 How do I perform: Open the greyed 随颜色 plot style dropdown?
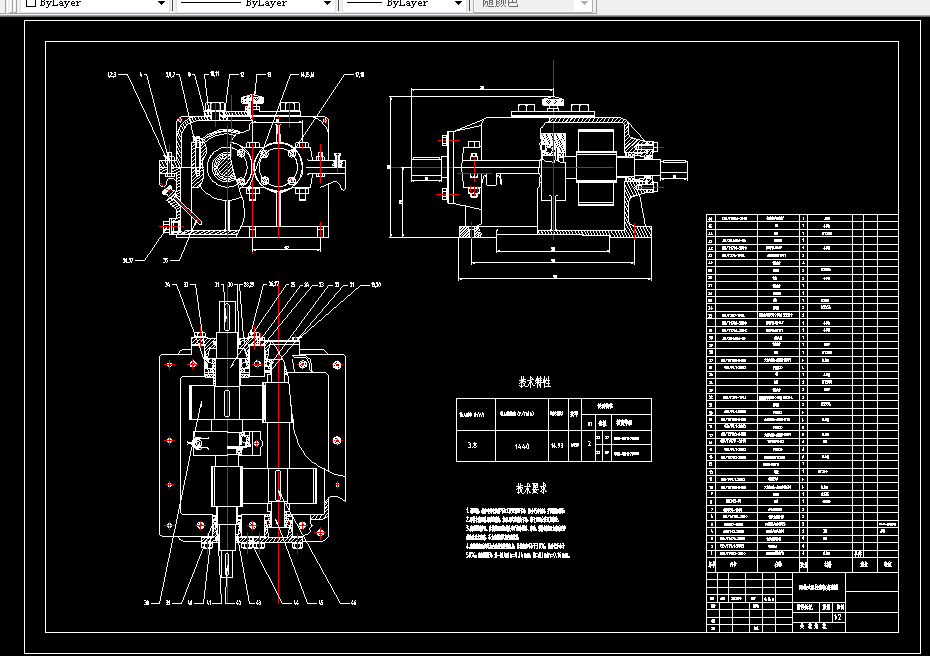tap(534, 4)
